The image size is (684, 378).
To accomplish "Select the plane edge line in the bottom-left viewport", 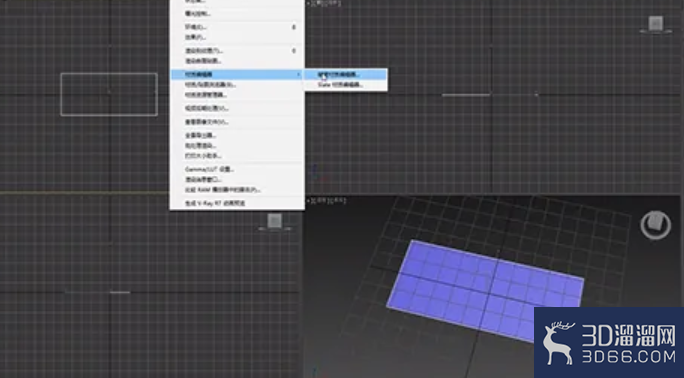I will coord(120,292).
